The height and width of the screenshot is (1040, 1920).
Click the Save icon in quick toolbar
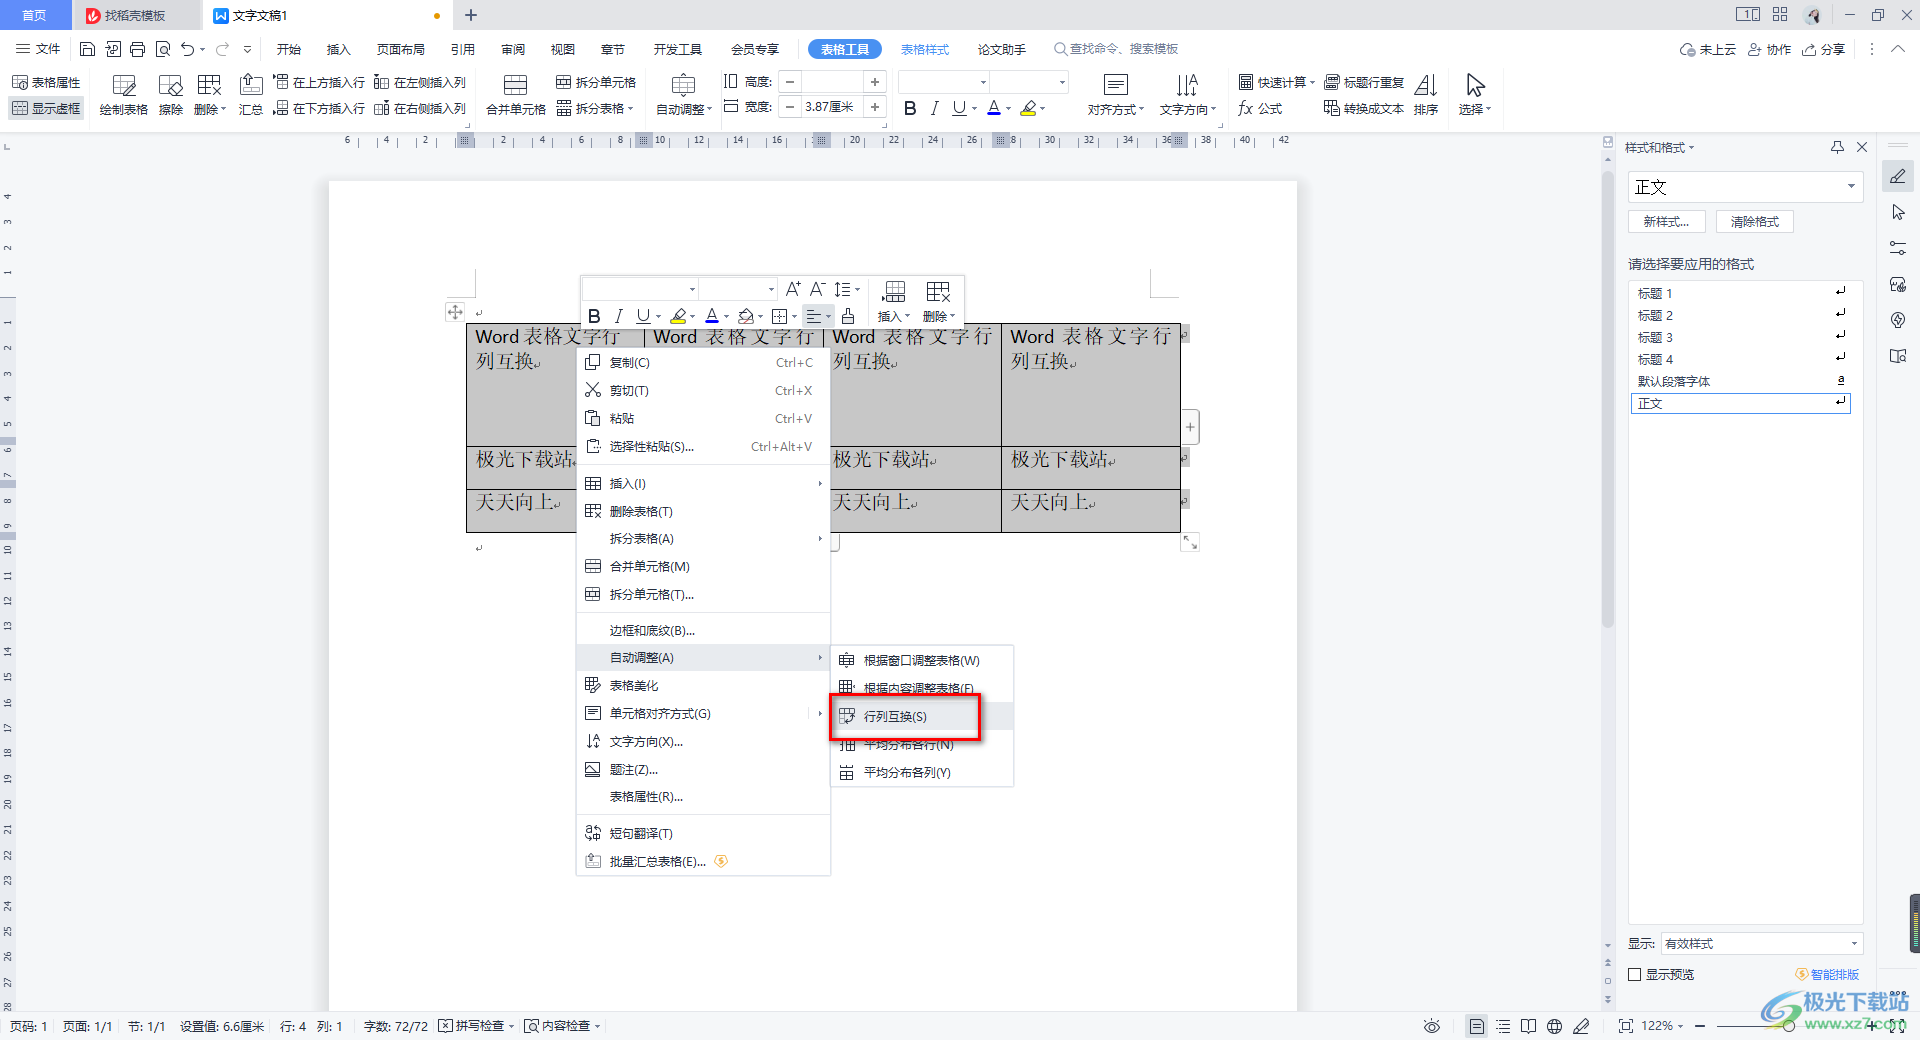tap(87, 49)
